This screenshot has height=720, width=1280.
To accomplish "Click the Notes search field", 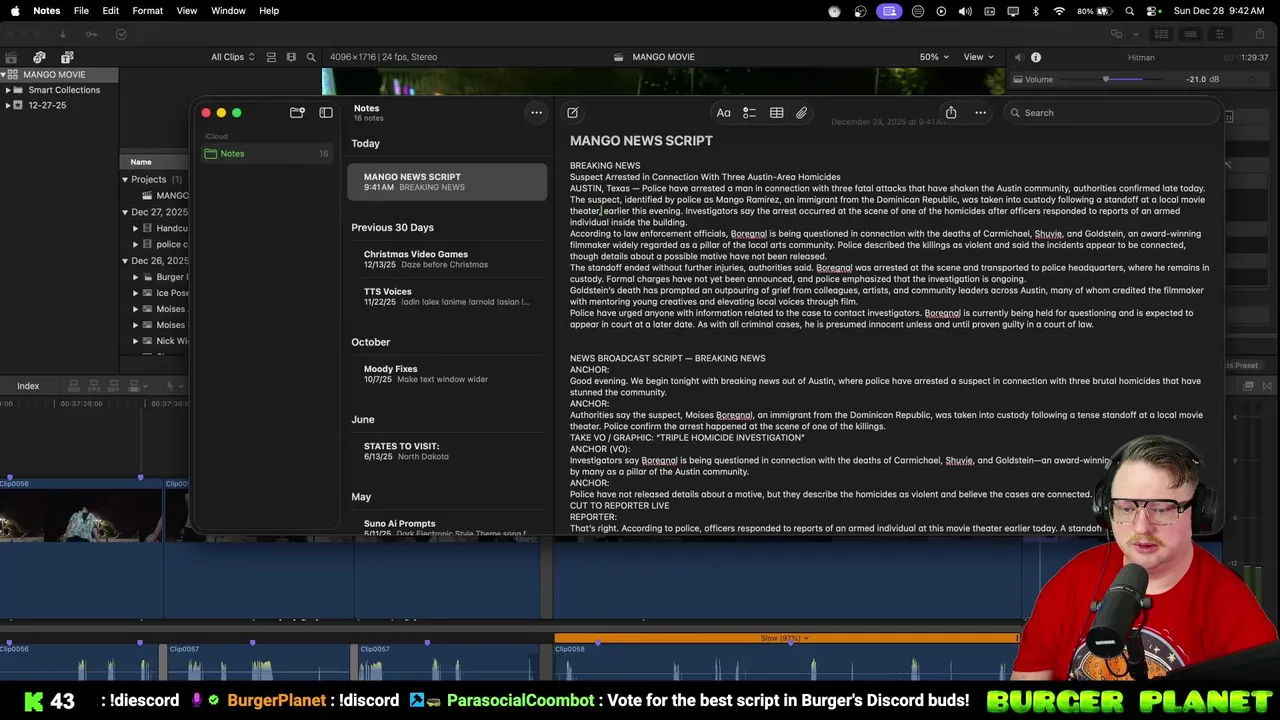I will (x=1110, y=113).
